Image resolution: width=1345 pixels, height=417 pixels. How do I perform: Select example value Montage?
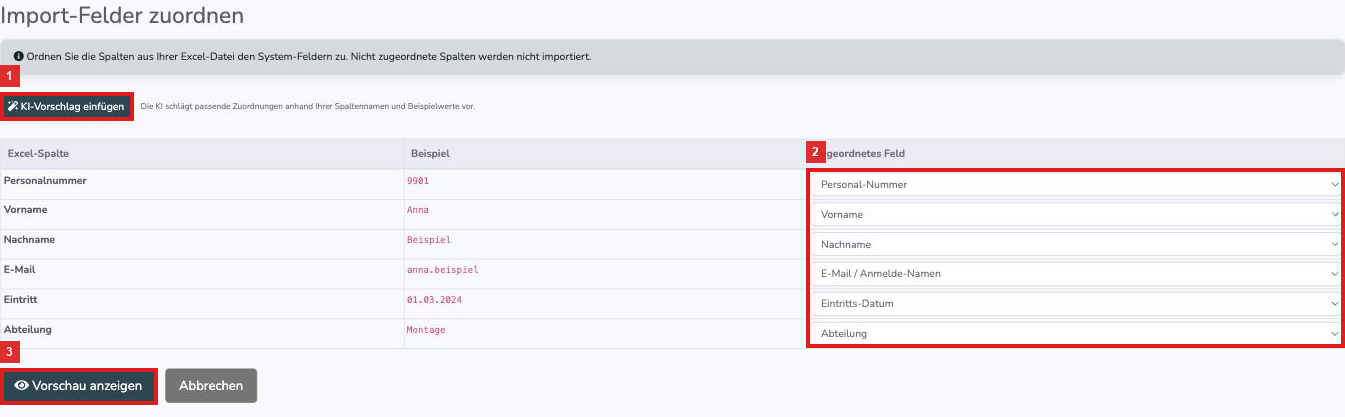tap(426, 330)
